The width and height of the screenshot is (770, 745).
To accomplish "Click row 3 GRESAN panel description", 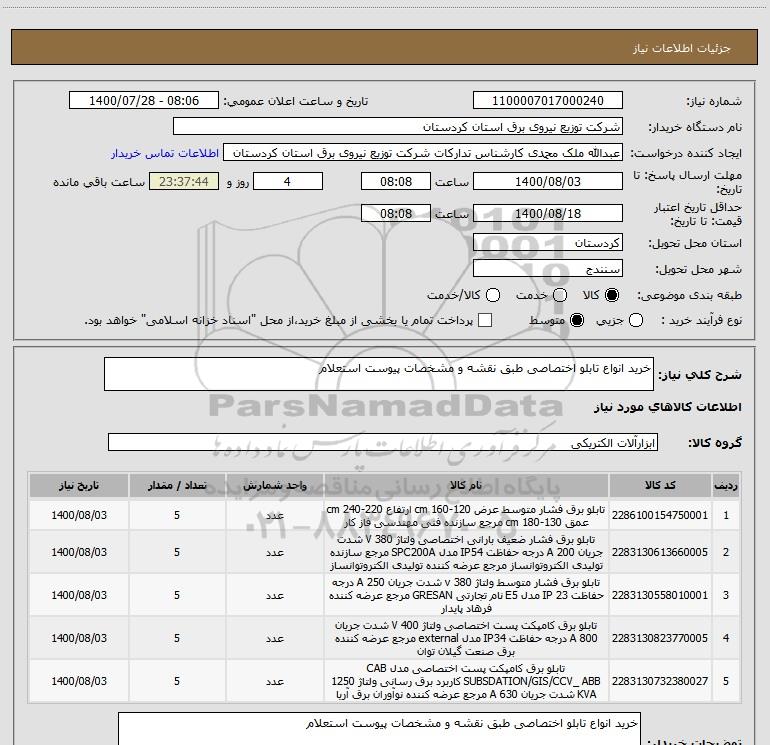I will 466,595.
